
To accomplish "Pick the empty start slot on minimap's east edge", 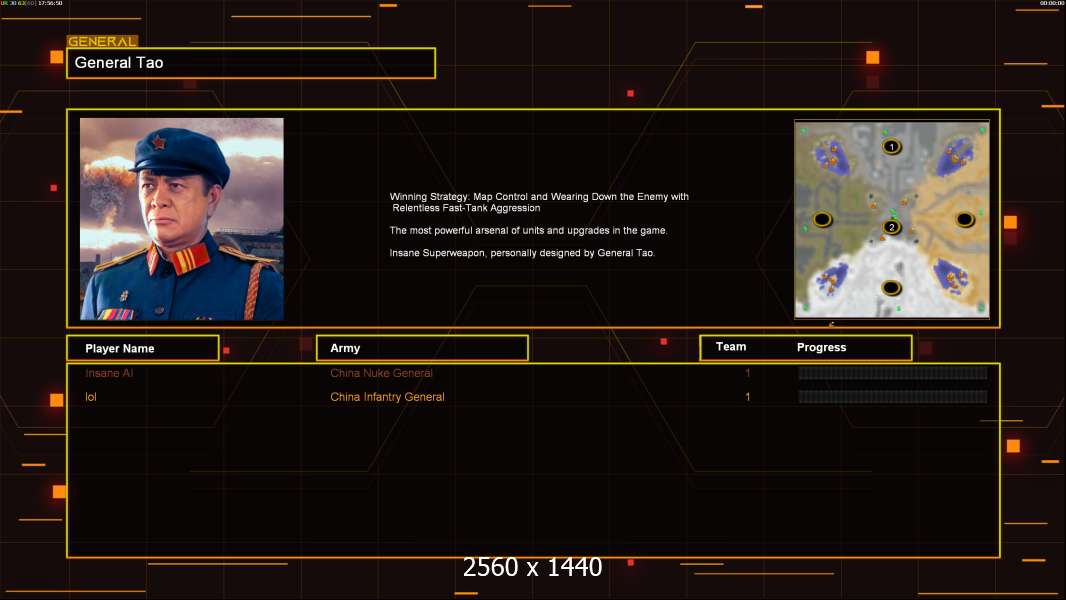I will point(965,219).
